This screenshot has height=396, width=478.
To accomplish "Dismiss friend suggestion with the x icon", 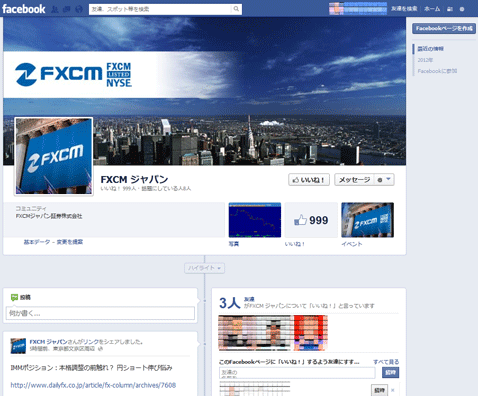I will pyautogui.click(x=393, y=390).
